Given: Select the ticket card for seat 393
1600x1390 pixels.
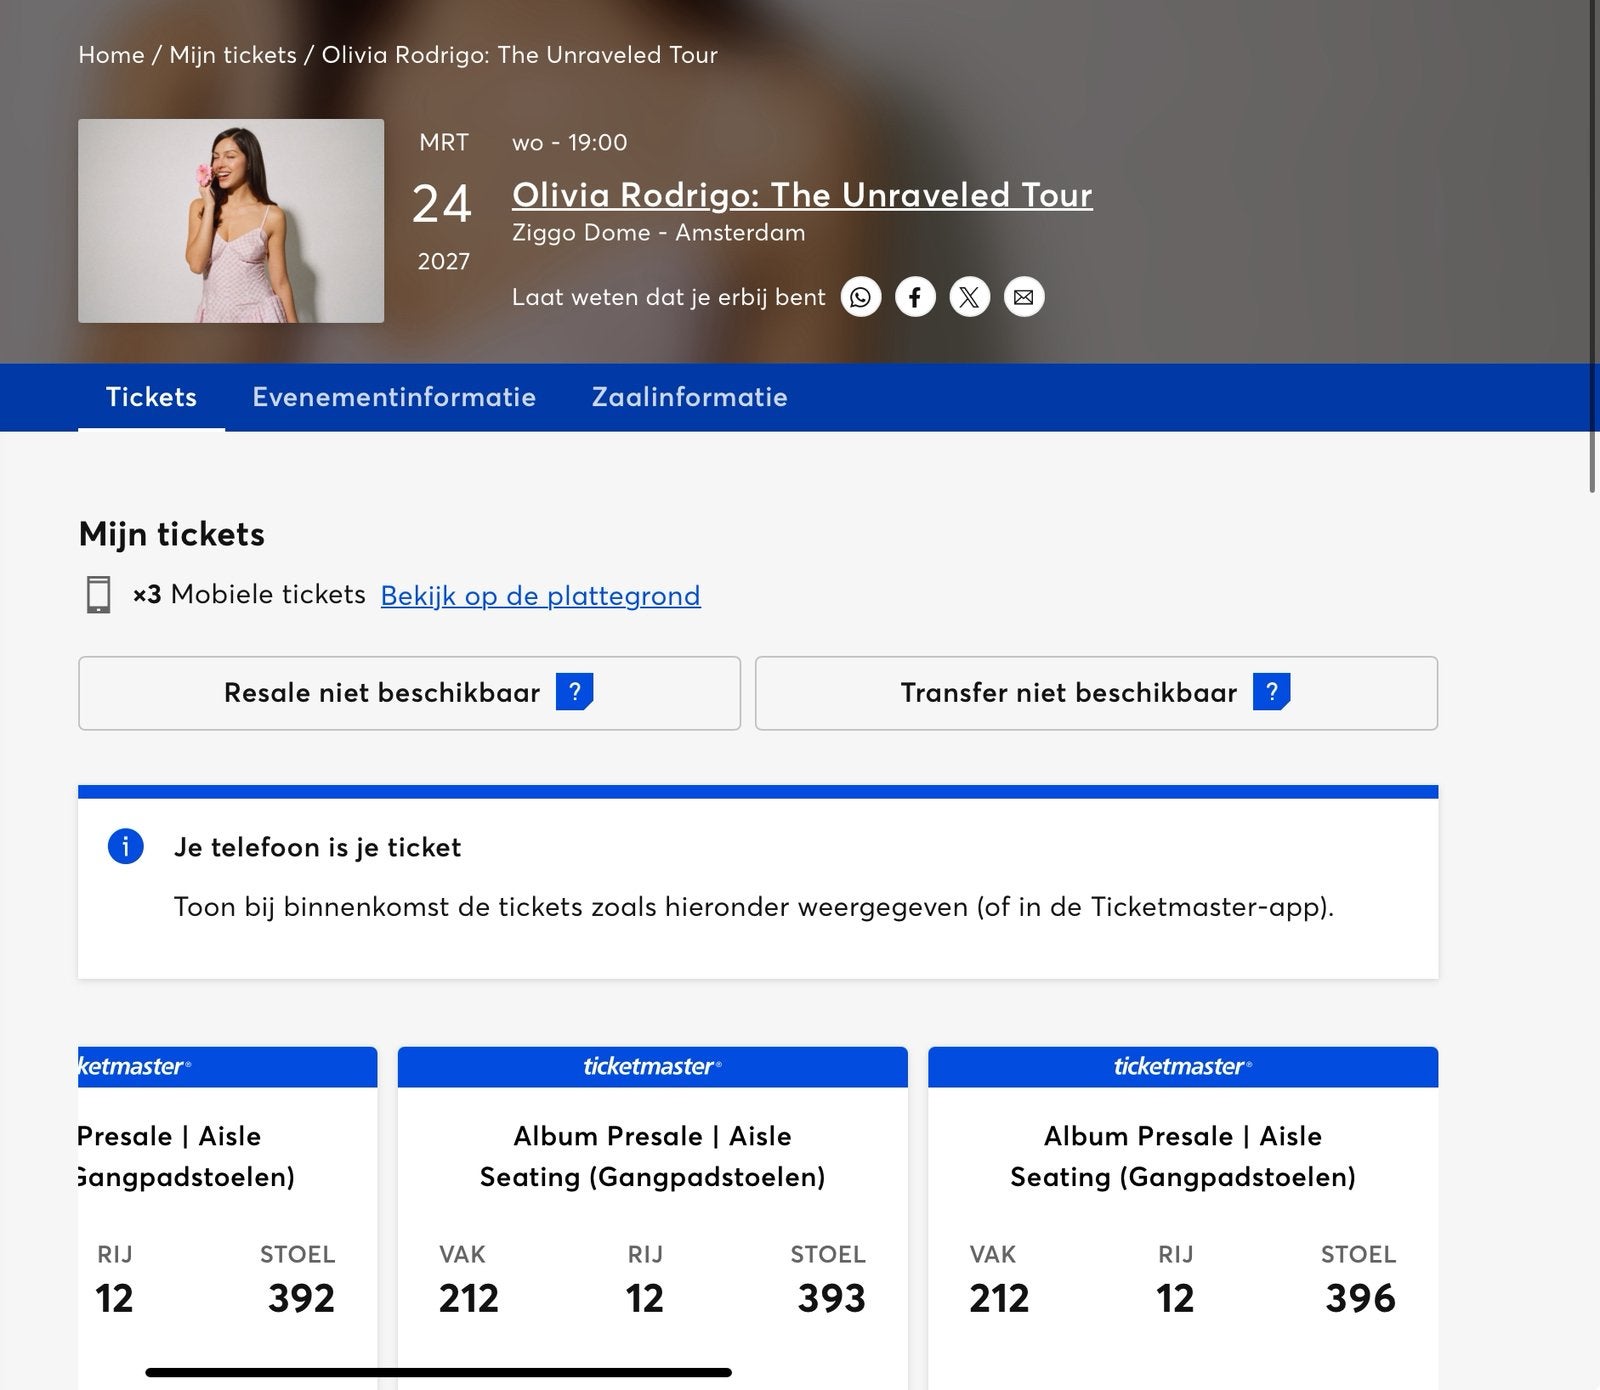Looking at the screenshot, I should coord(652,1217).
